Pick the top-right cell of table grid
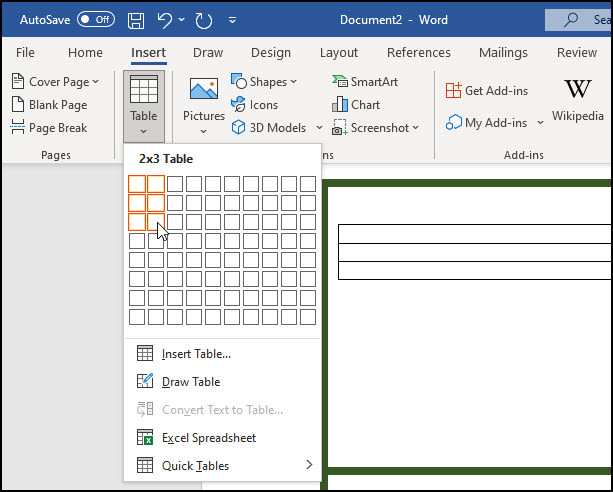 308,184
